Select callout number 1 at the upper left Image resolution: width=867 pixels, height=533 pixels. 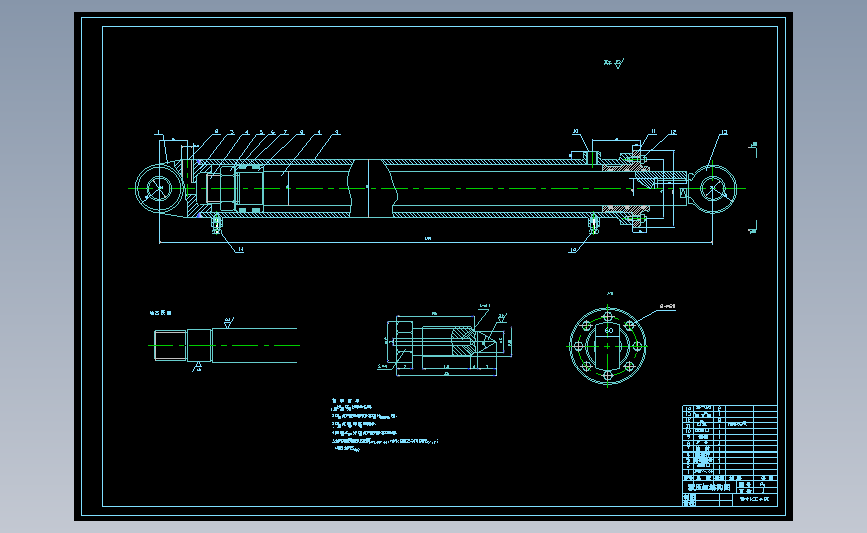(158, 133)
